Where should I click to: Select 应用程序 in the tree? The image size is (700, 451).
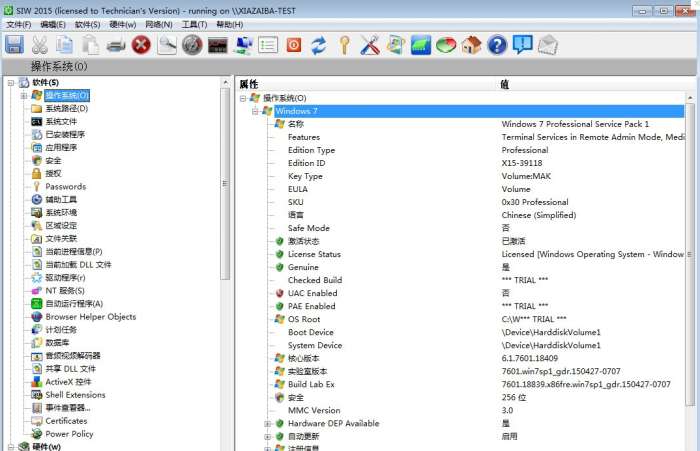(x=61, y=147)
